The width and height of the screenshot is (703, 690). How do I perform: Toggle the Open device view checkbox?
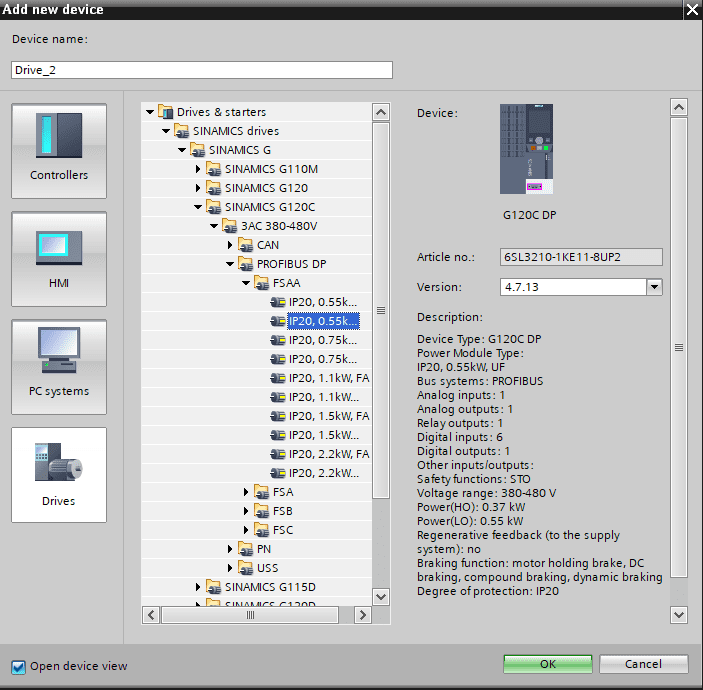pyautogui.click(x=18, y=667)
